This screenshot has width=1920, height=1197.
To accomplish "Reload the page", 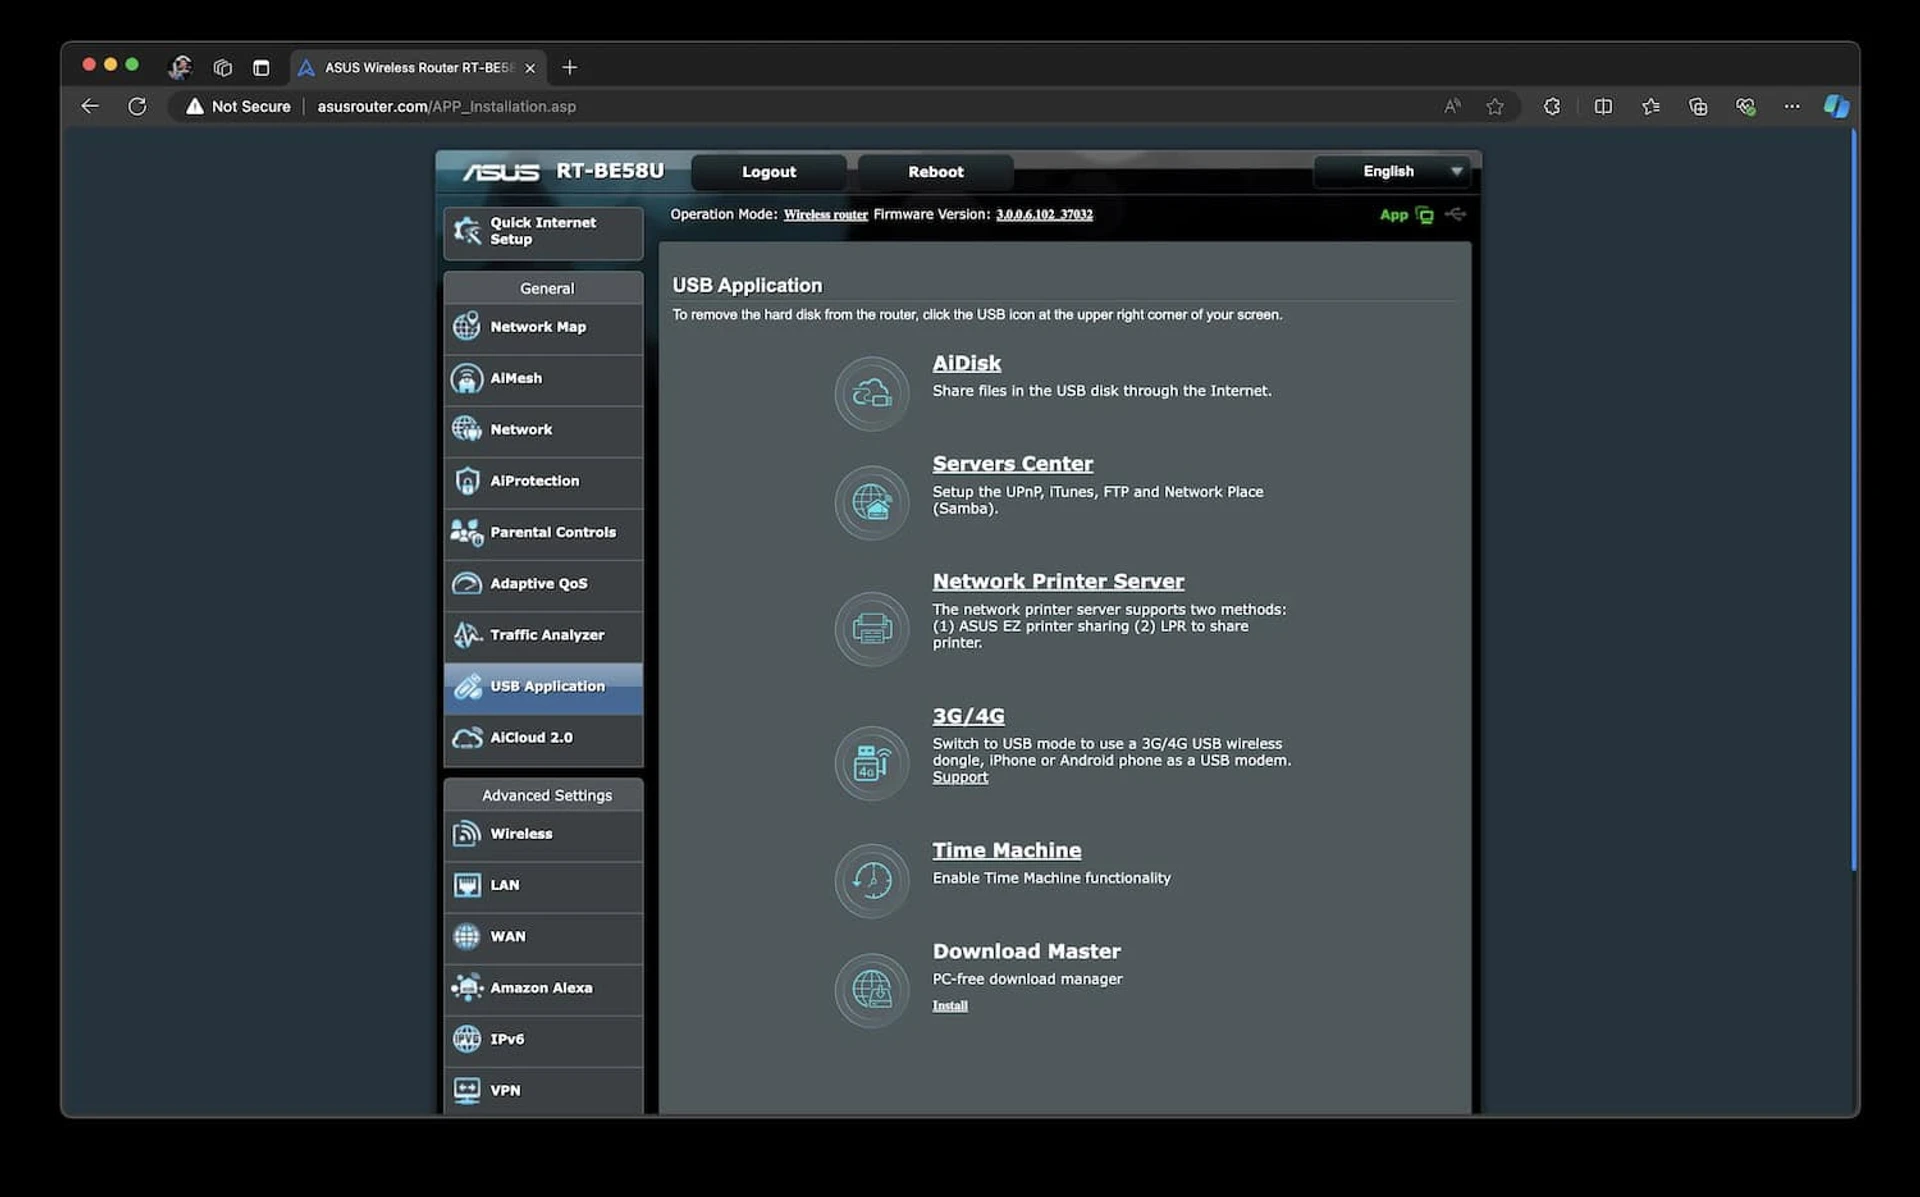I will (x=137, y=106).
